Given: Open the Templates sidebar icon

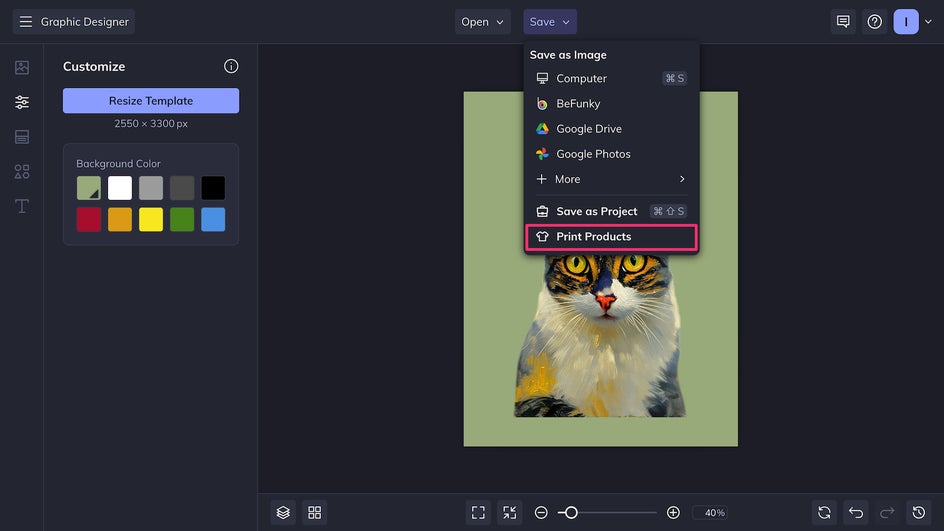Looking at the screenshot, I should click(x=22, y=137).
